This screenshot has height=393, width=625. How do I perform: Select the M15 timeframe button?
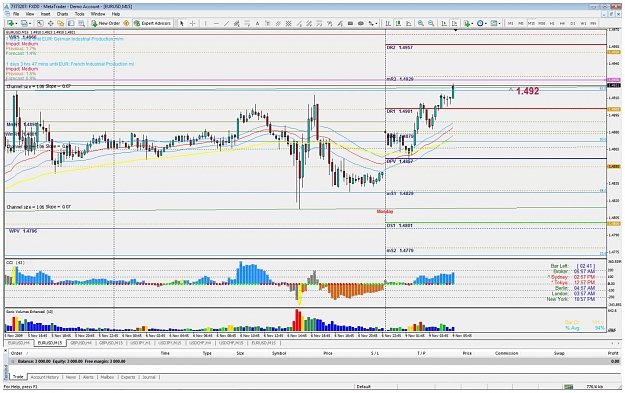(531, 23)
